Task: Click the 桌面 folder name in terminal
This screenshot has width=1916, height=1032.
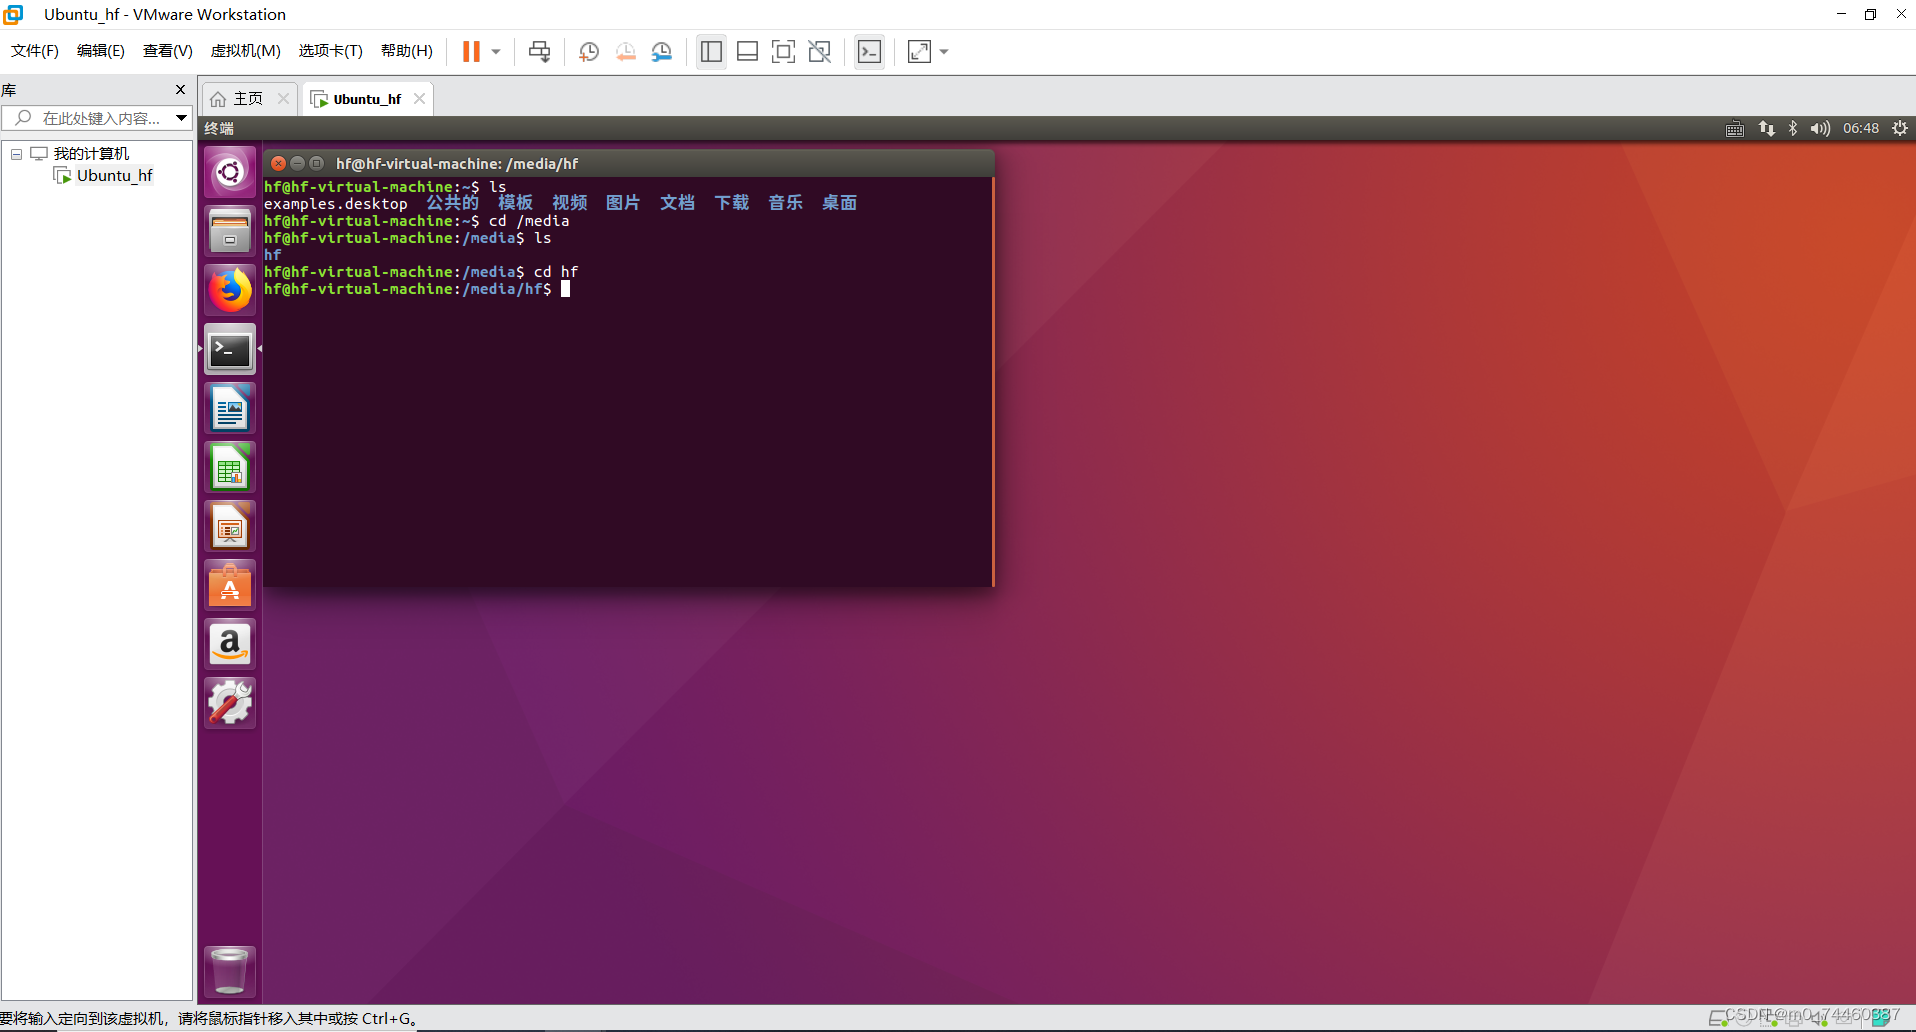Action: (x=840, y=203)
